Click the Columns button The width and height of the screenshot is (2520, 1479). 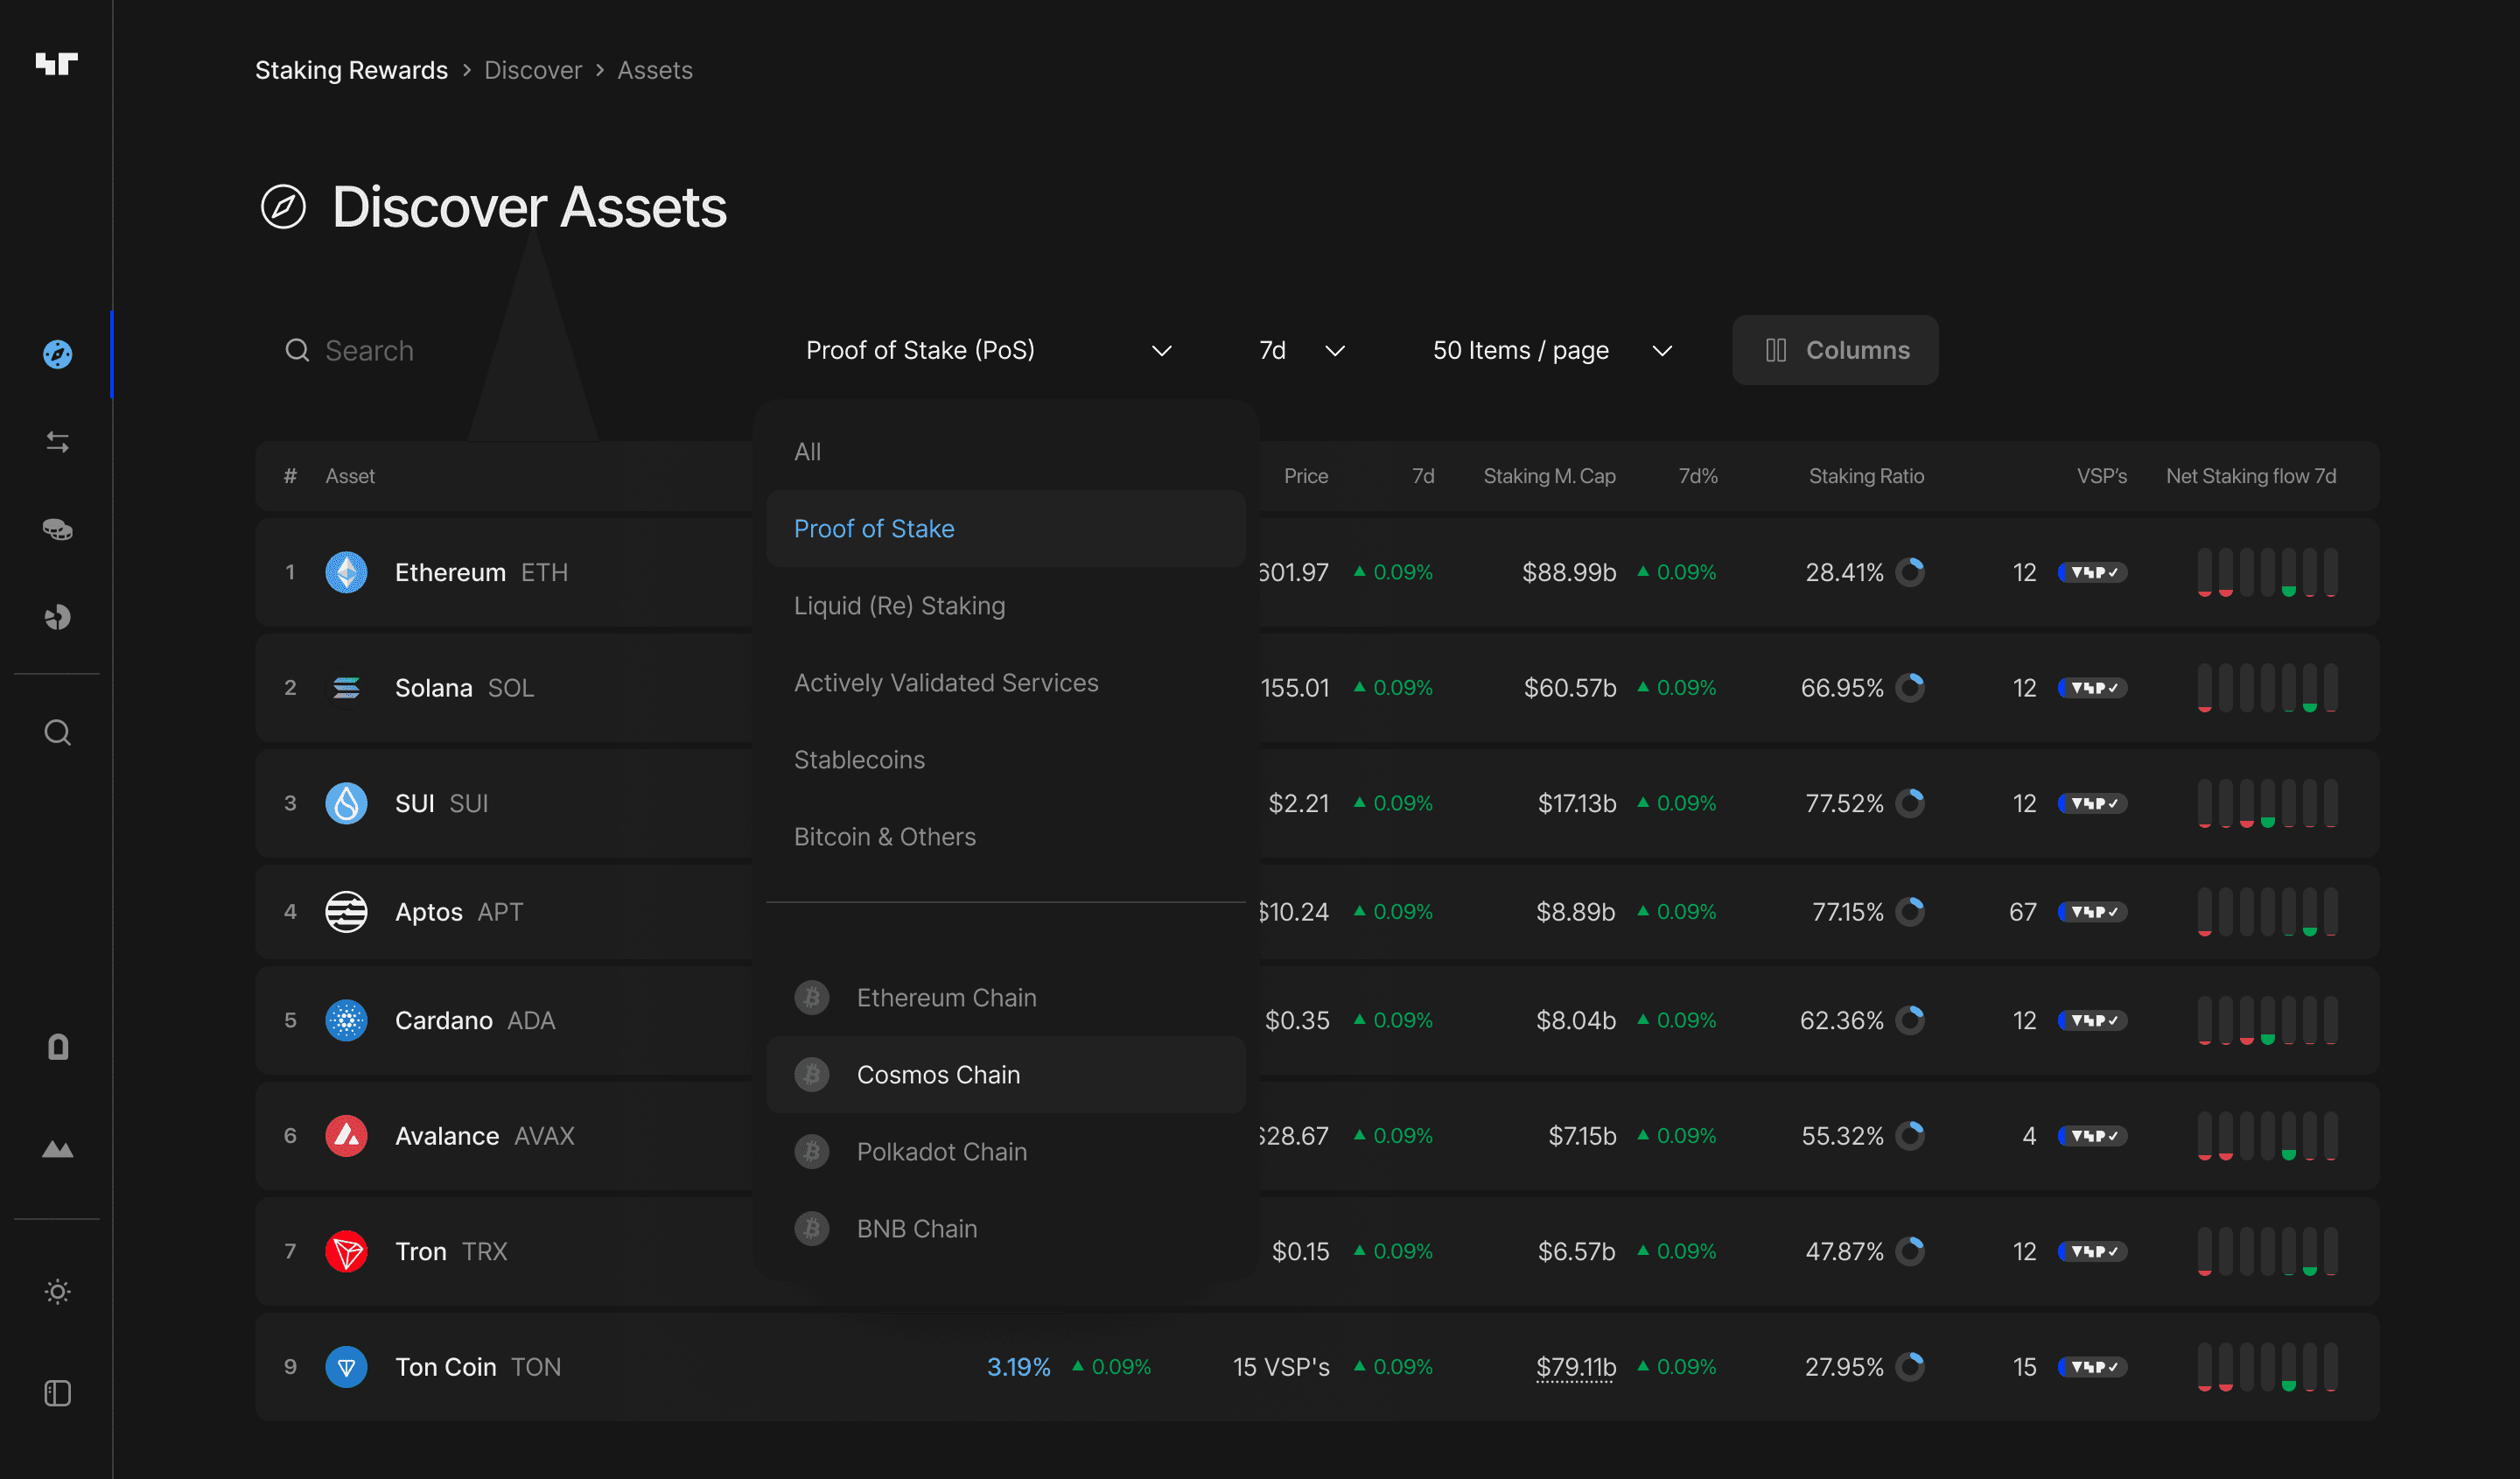pos(1835,350)
